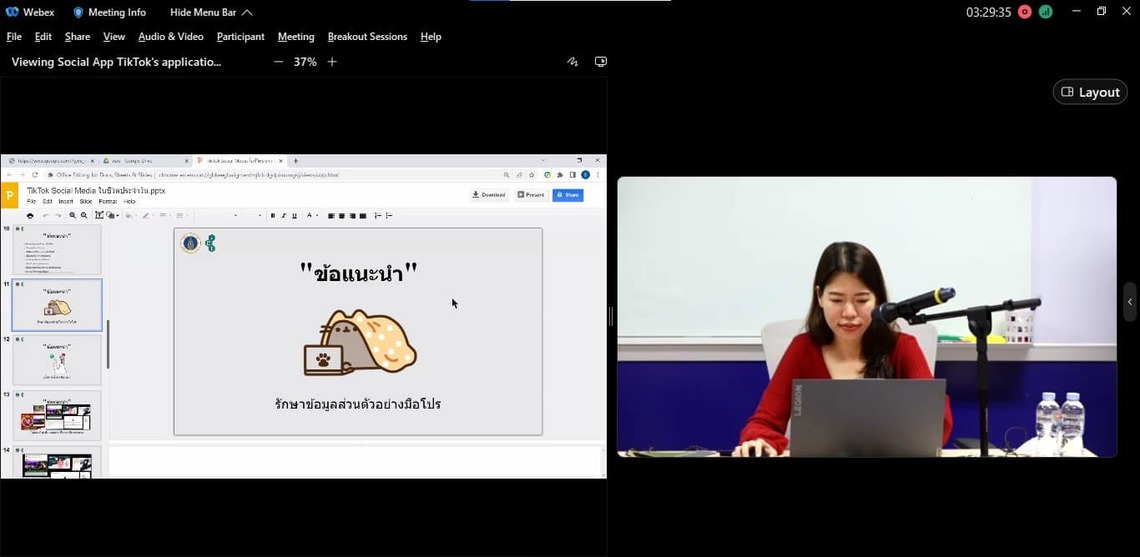Click the Webex logo icon

pyautogui.click(x=12, y=12)
